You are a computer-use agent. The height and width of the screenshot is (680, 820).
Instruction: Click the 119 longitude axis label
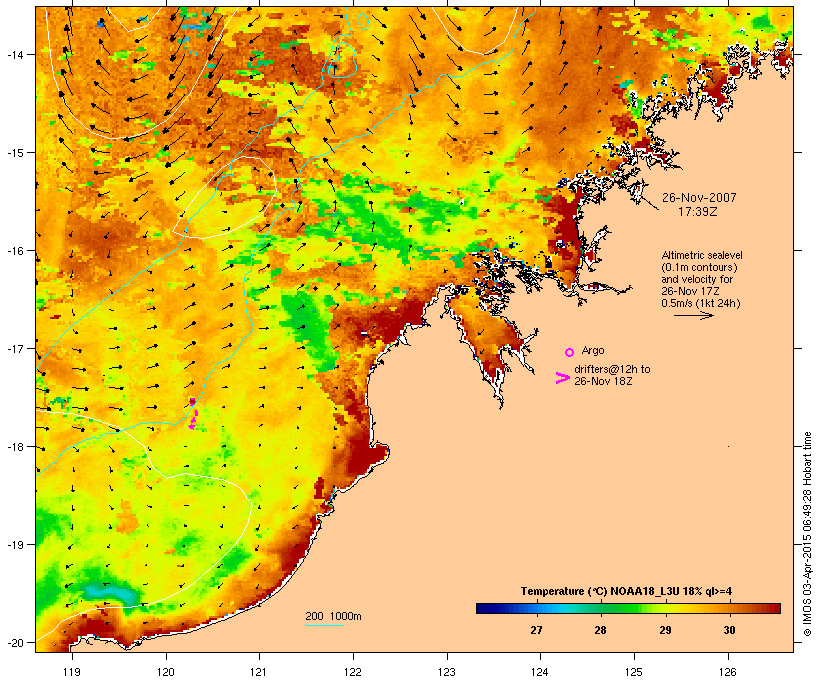(72, 672)
